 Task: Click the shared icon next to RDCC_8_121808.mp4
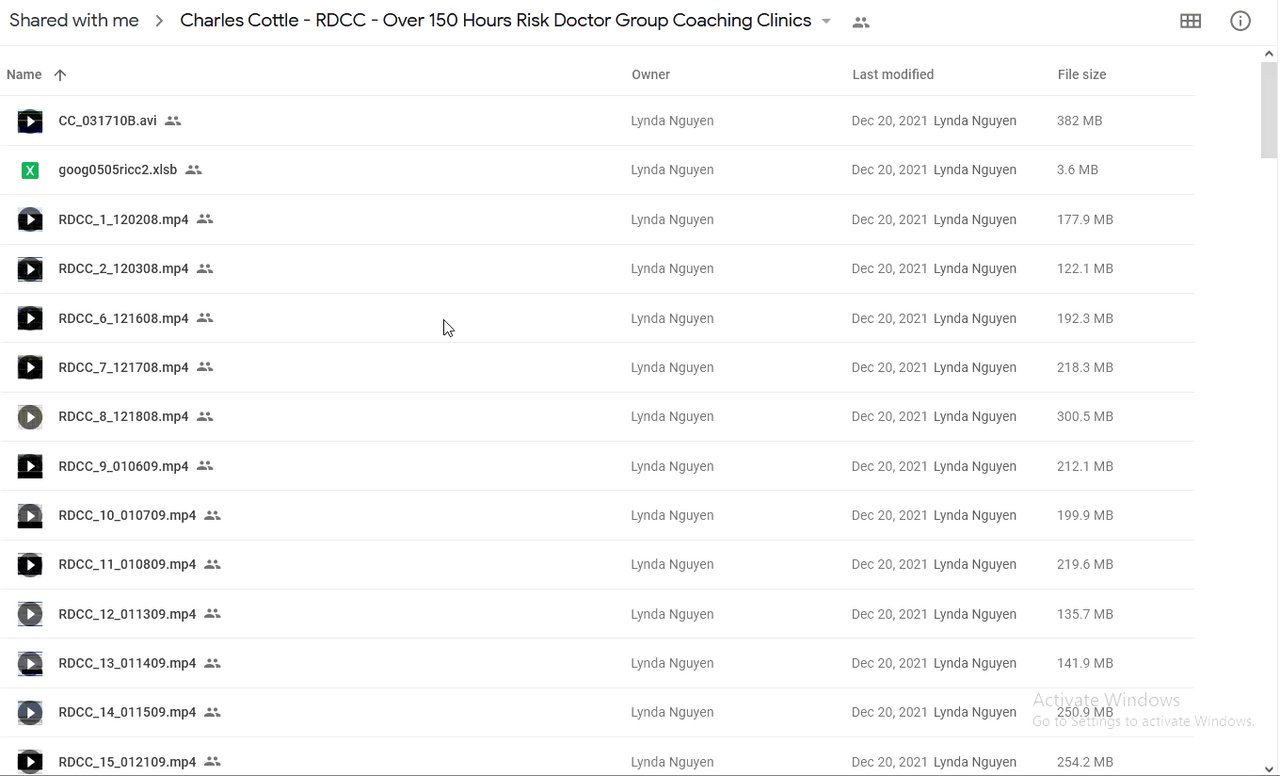coord(205,417)
